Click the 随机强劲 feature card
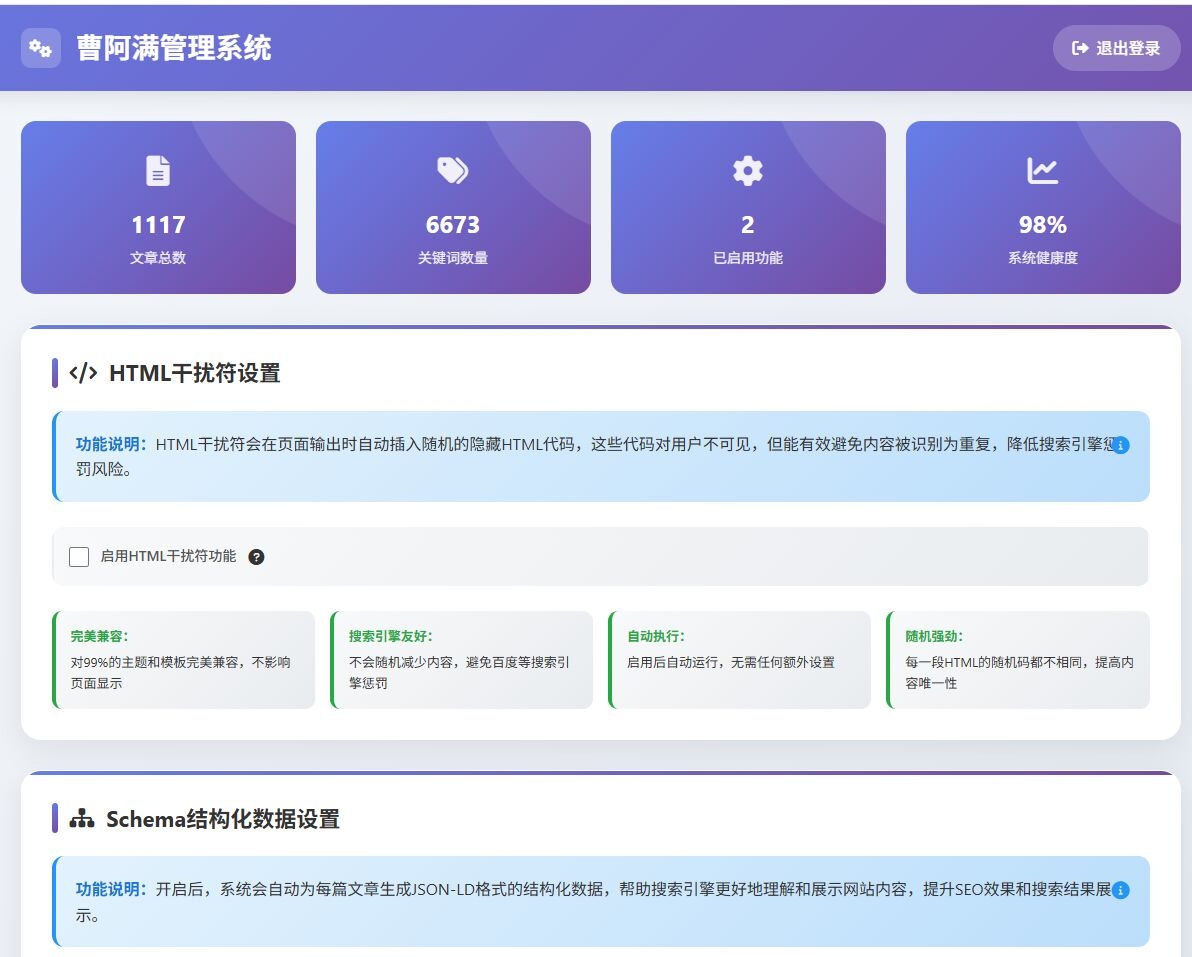 (x=1018, y=660)
